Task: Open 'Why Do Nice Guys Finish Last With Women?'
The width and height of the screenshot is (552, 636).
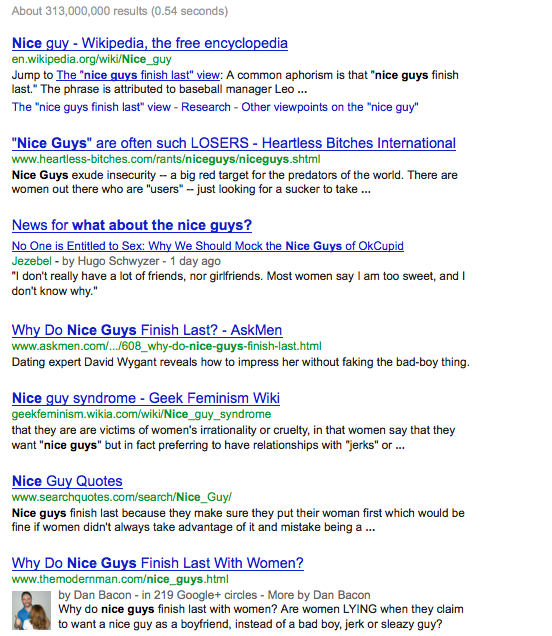Action: (x=158, y=563)
